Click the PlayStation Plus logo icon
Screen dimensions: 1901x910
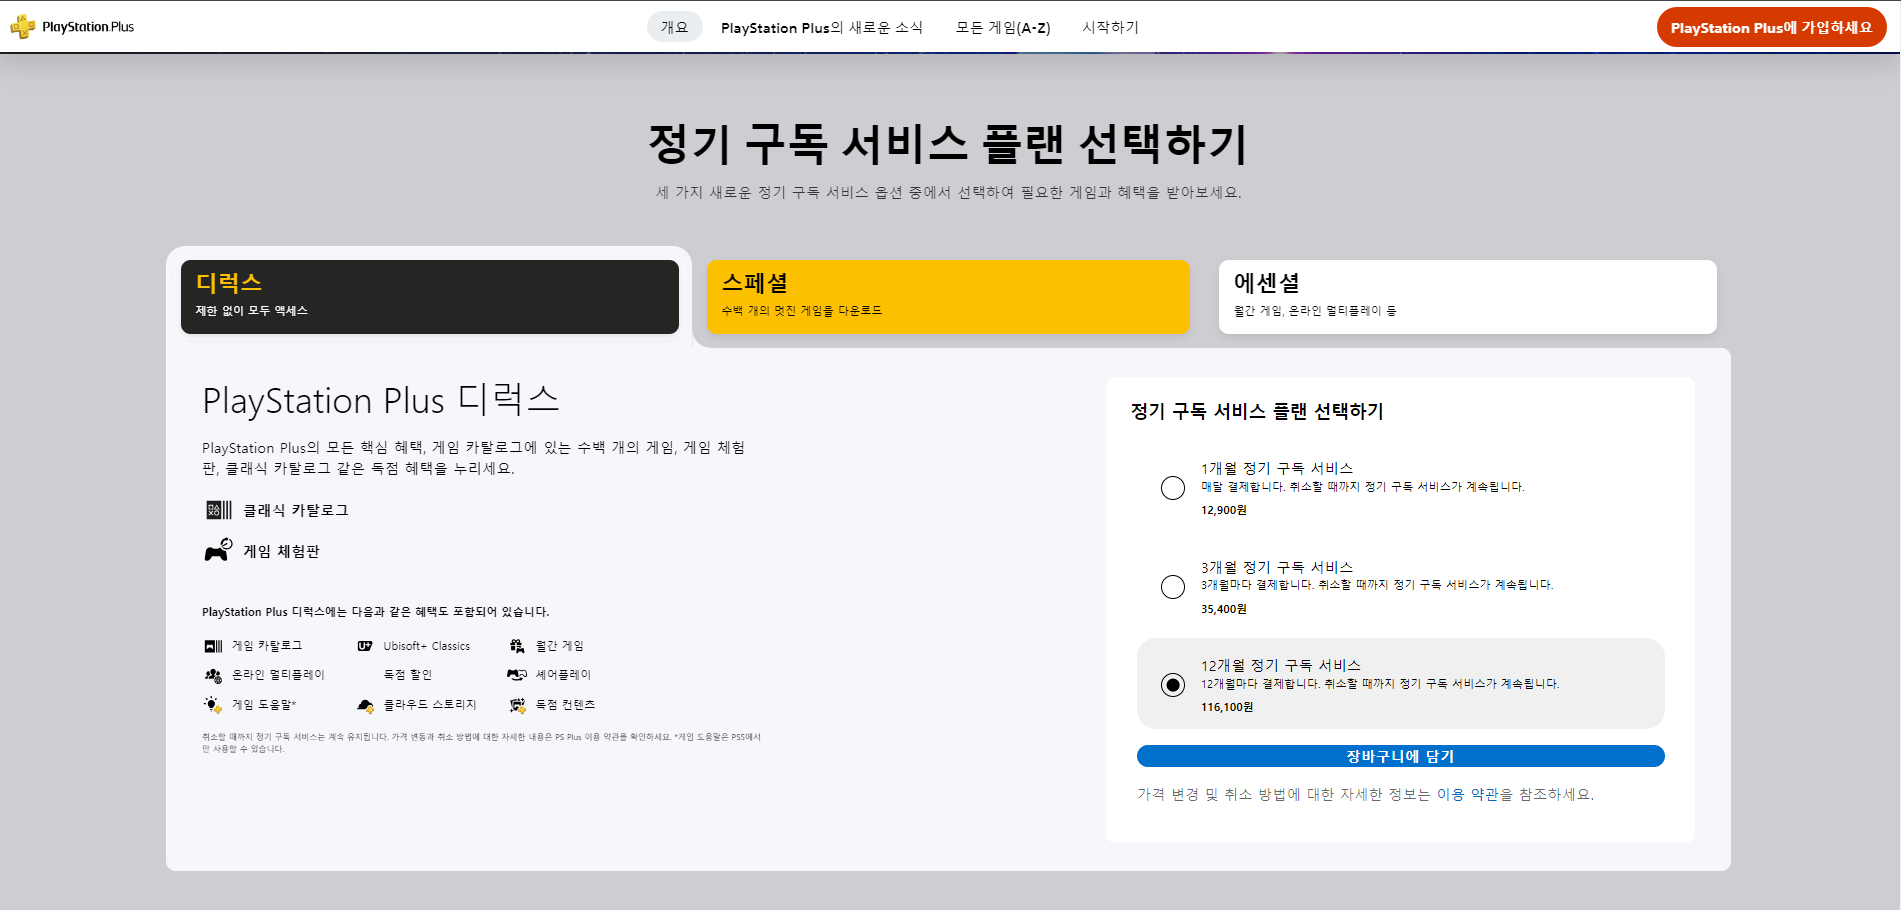(22, 27)
